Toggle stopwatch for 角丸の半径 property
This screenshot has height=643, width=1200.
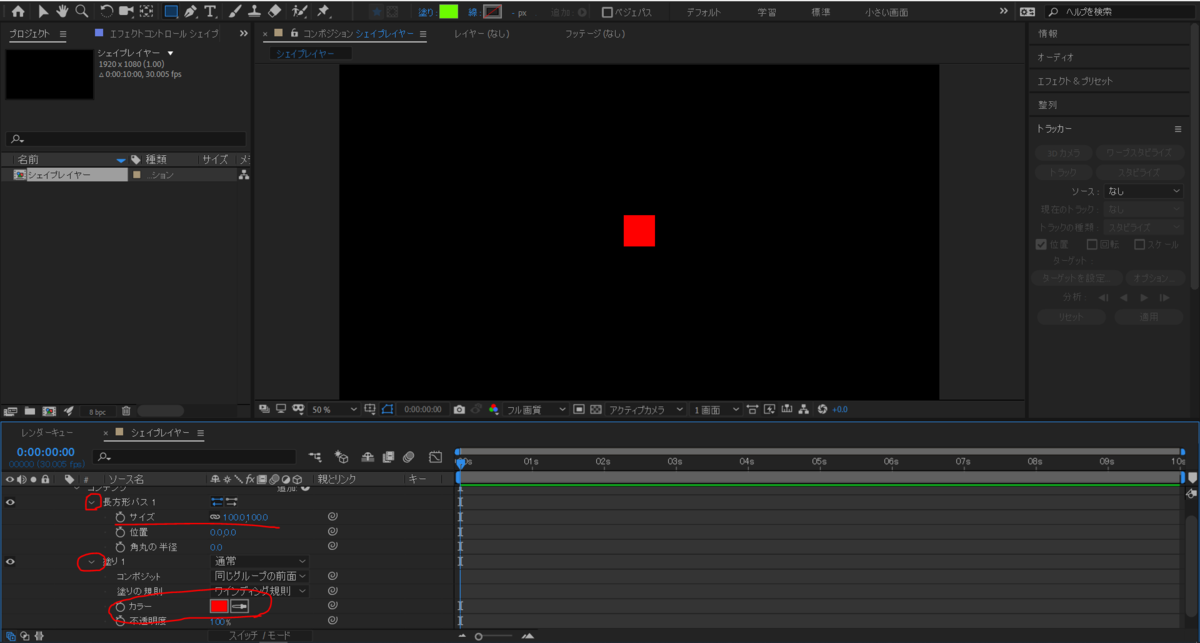coord(120,547)
